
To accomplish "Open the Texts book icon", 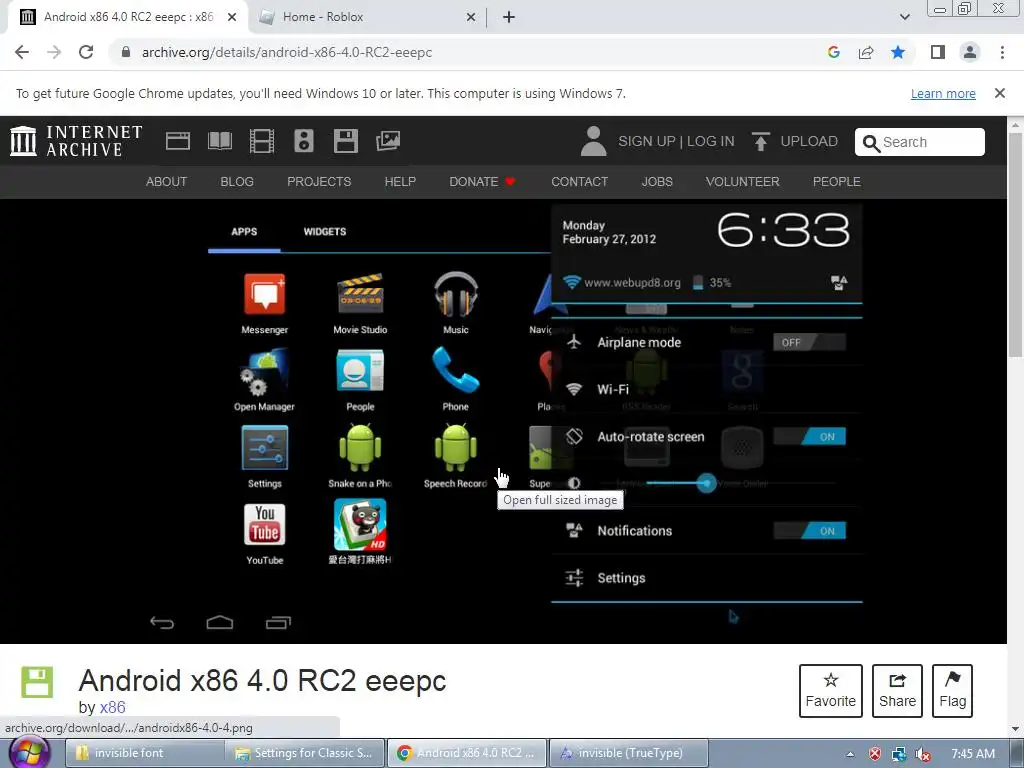I will (219, 141).
